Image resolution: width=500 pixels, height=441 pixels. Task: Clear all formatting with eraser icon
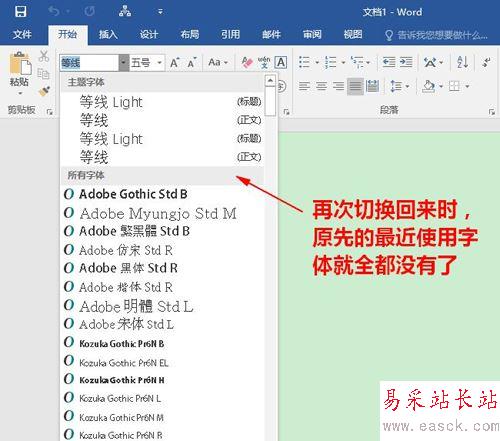click(x=247, y=62)
